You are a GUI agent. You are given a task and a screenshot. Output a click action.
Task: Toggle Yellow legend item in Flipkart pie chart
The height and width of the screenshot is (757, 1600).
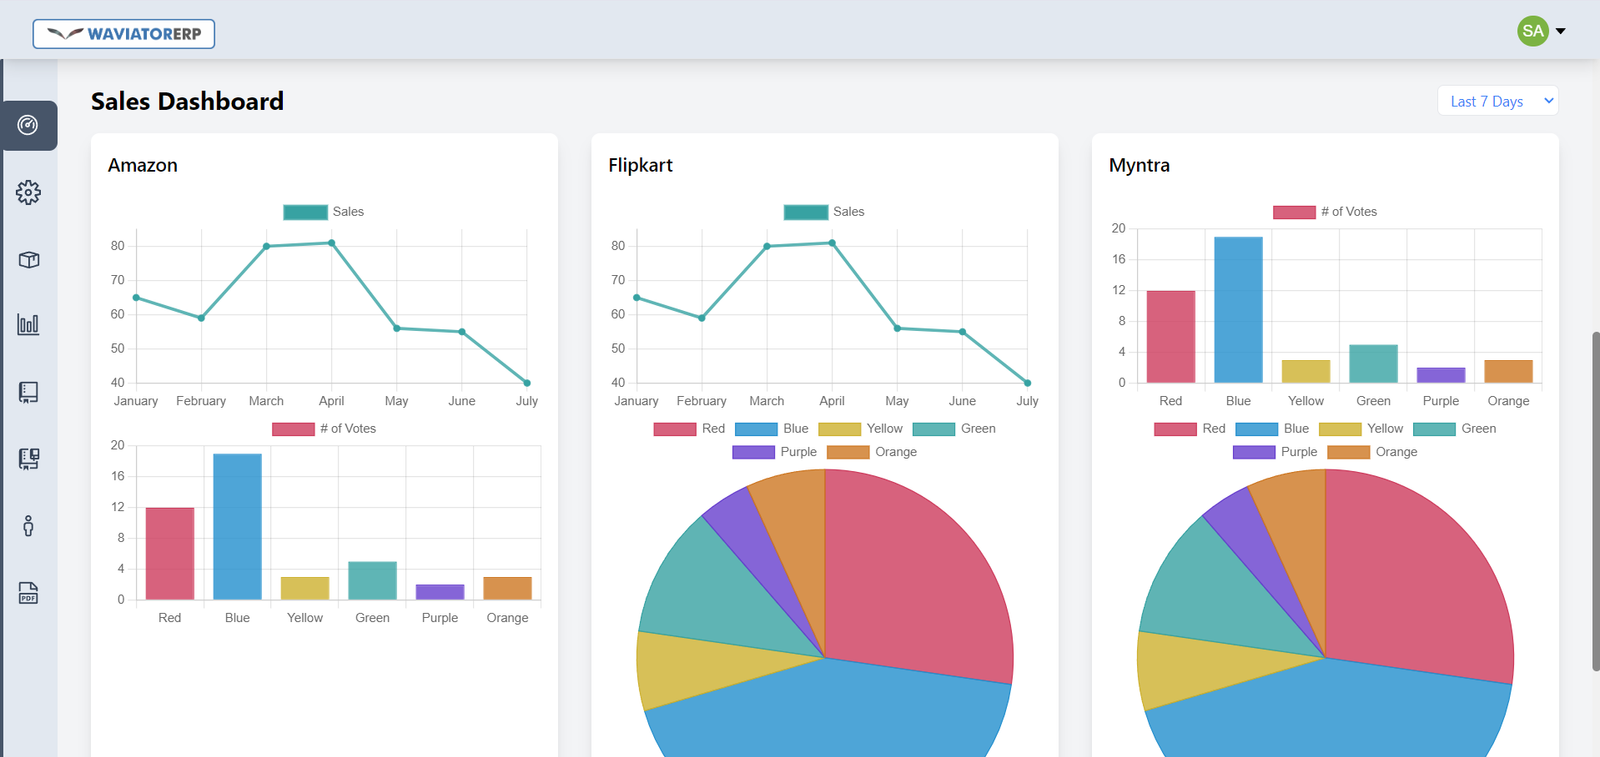[860, 429]
